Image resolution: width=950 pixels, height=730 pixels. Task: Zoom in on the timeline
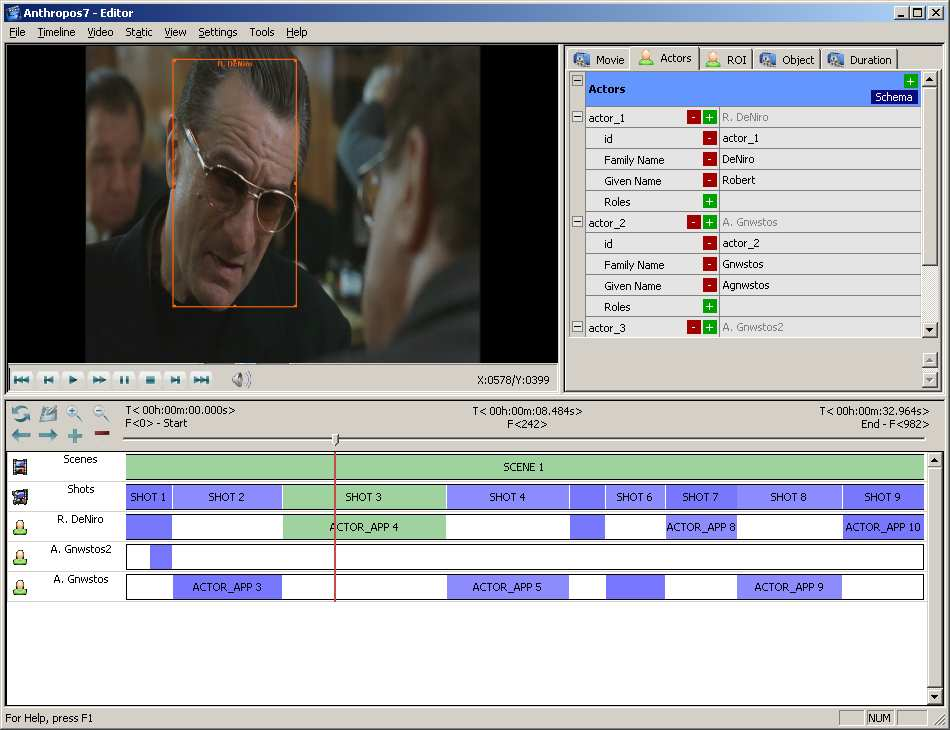tap(75, 414)
